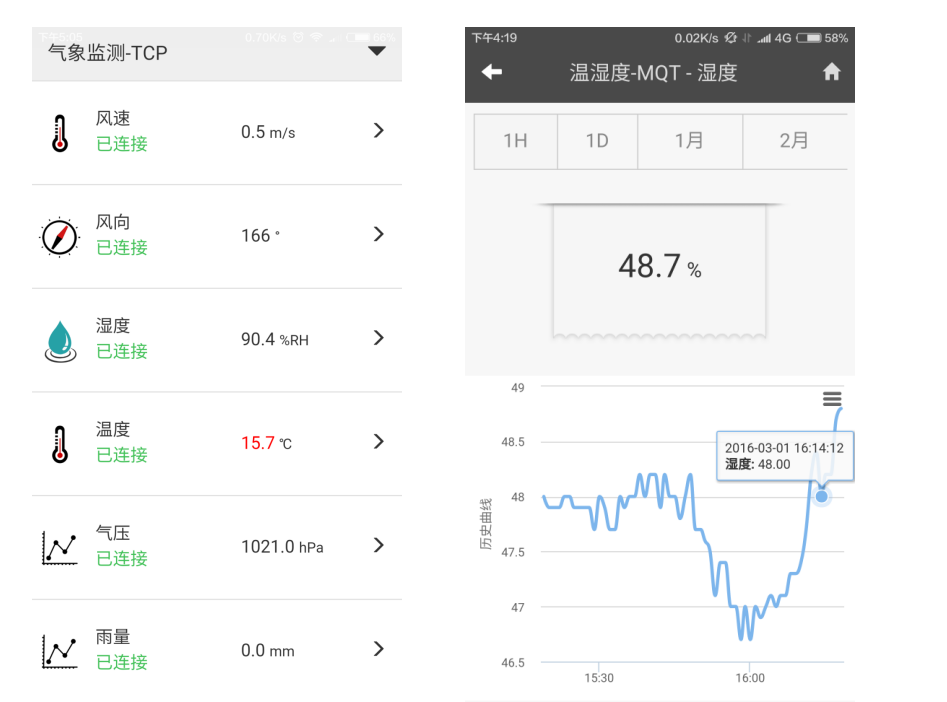Tap the water drop 湿度 icon
This screenshot has height=702, width=947.
(x=60, y=340)
